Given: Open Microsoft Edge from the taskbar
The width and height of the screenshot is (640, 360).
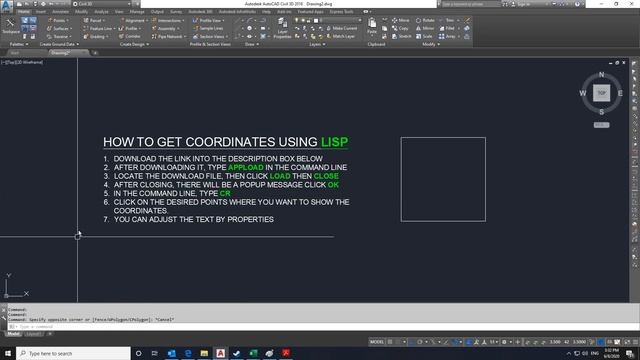Looking at the screenshot, I should pyautogui.click(x=188, y=353).
